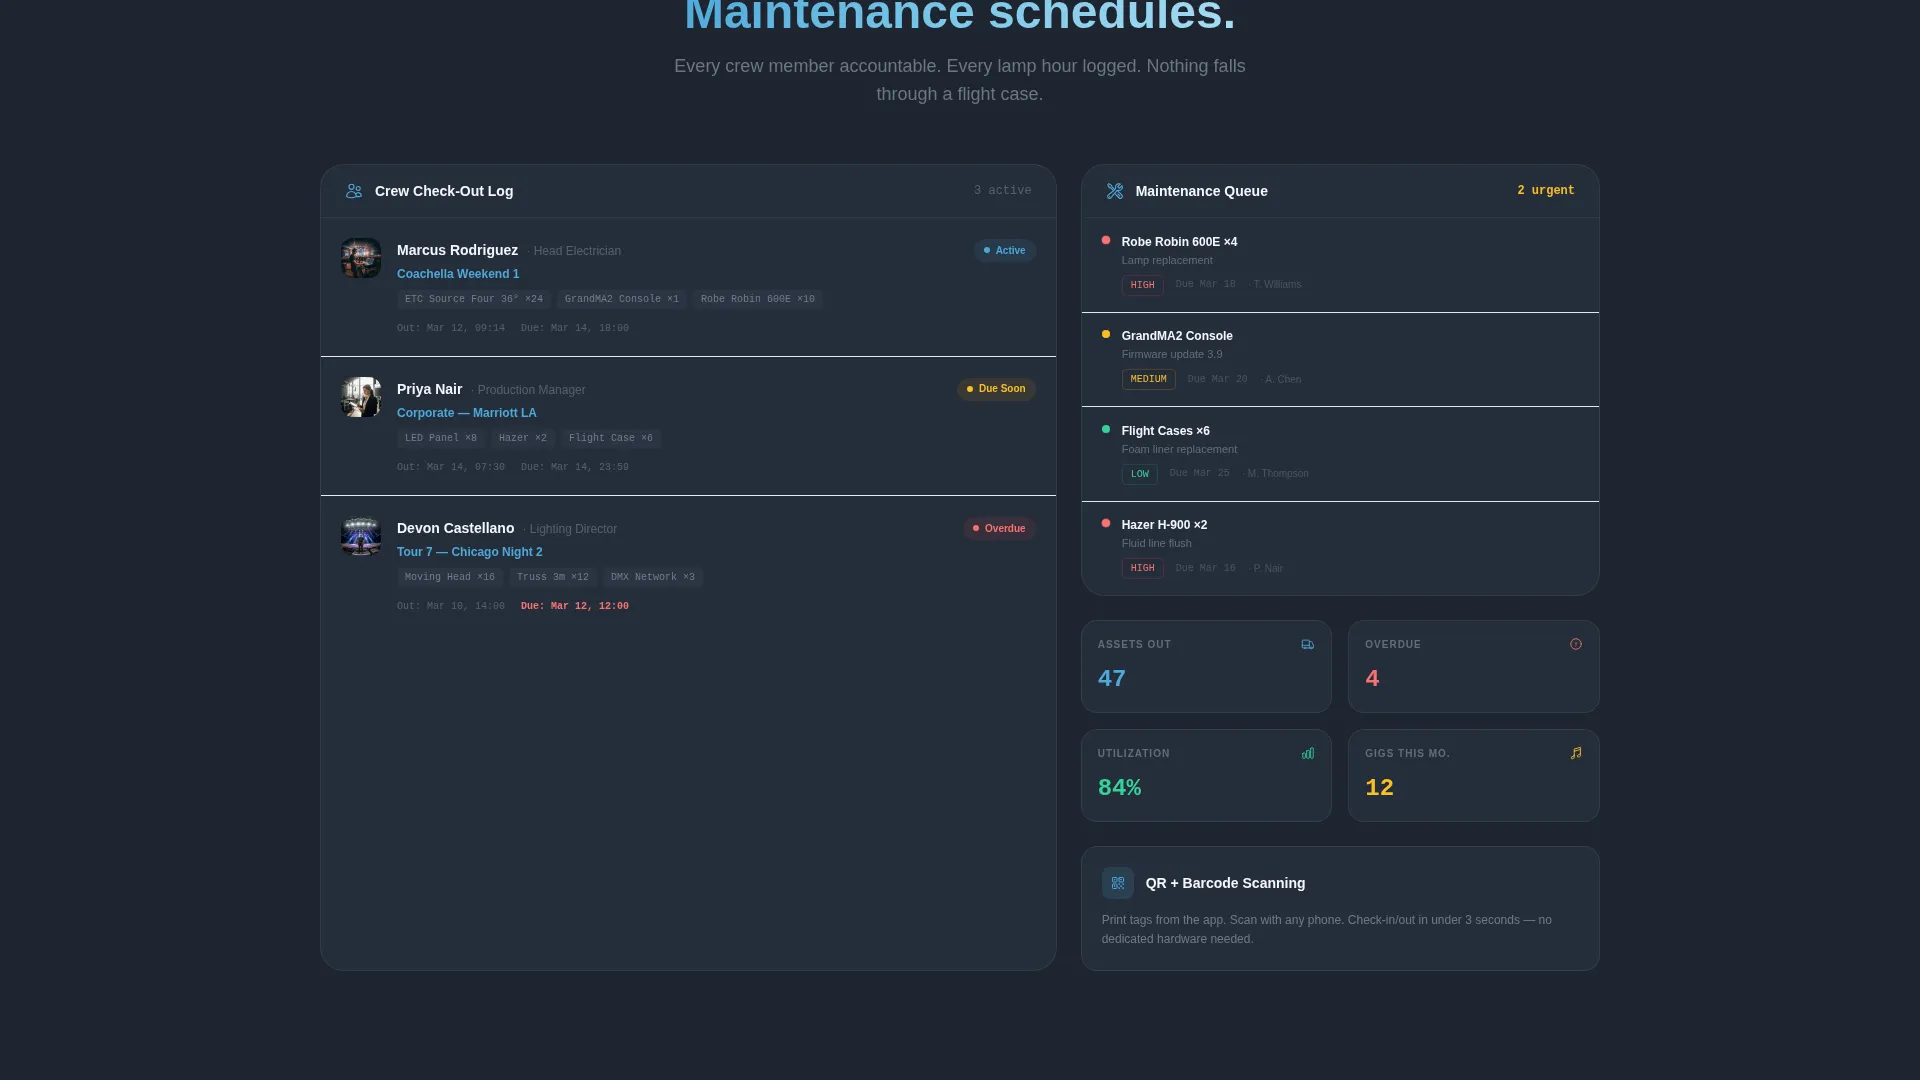Click the 2 urgent counter
This screenshot has width=1920, height=1080.
[1546, 191]
